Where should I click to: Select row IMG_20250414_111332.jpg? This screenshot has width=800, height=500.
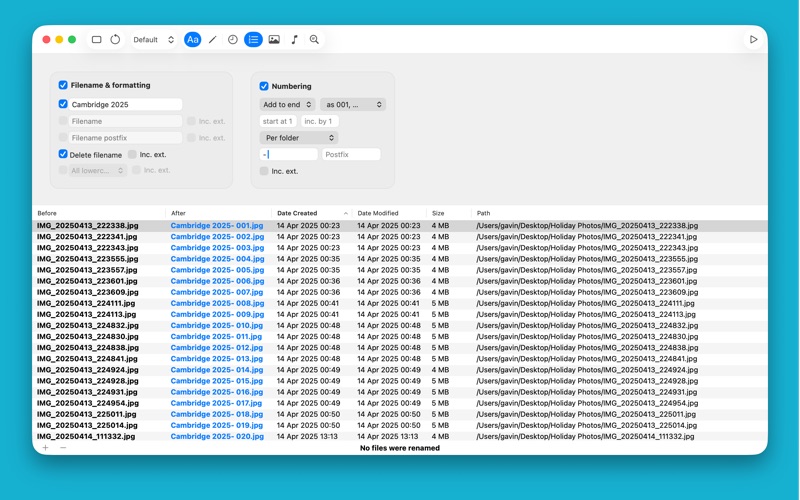(x=399, y=436)
